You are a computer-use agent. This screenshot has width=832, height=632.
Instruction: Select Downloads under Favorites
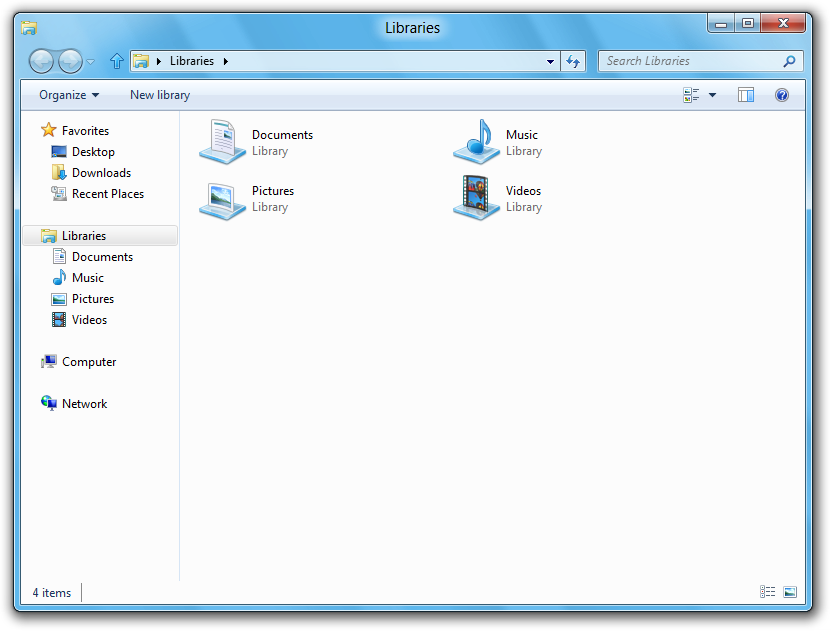101,173
